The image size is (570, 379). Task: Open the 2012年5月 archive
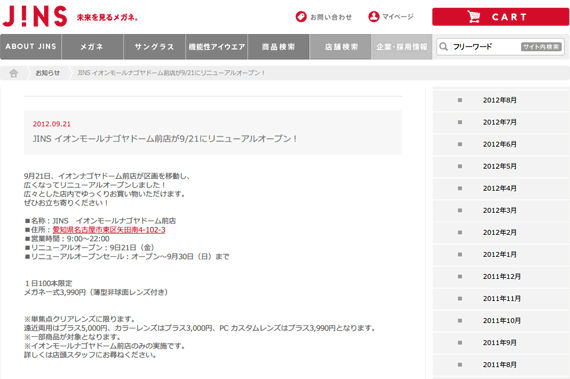(x=501, y=166)
